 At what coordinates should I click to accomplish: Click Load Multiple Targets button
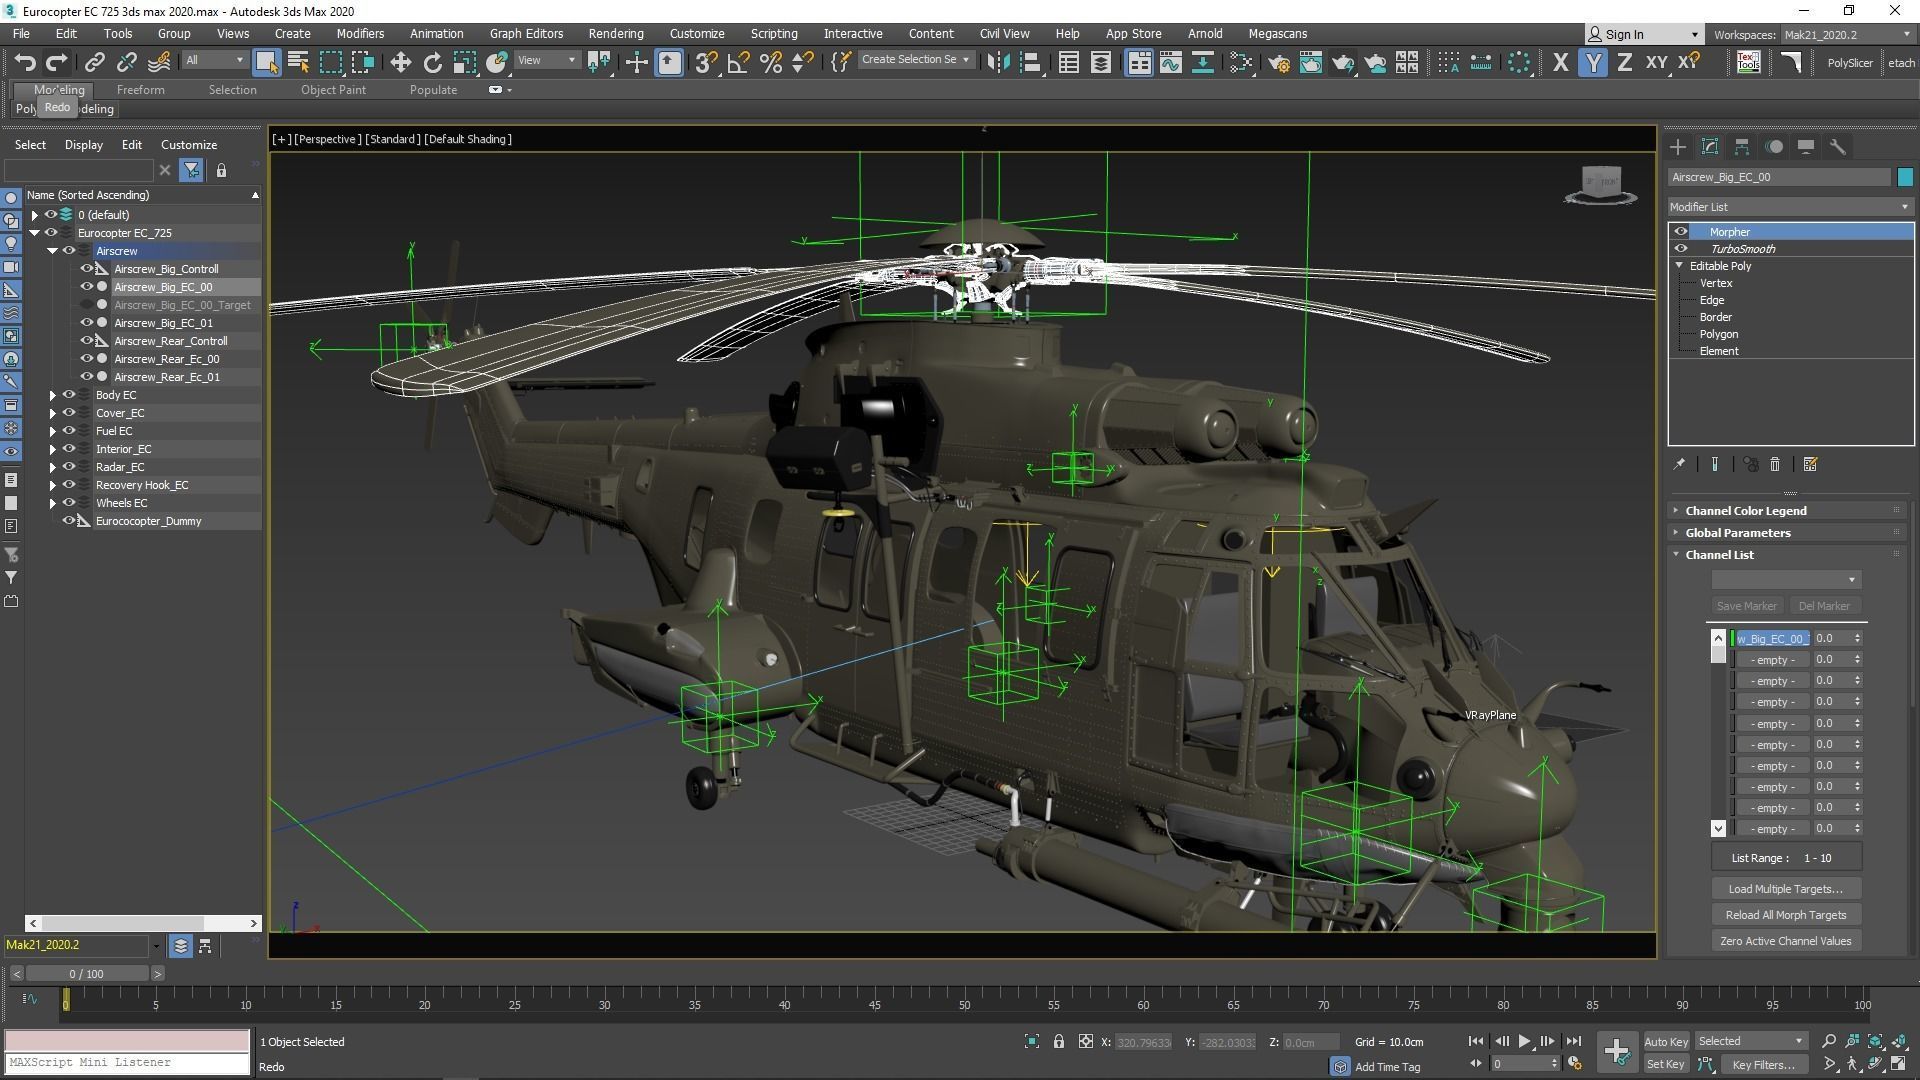[x=1785, y=889]
